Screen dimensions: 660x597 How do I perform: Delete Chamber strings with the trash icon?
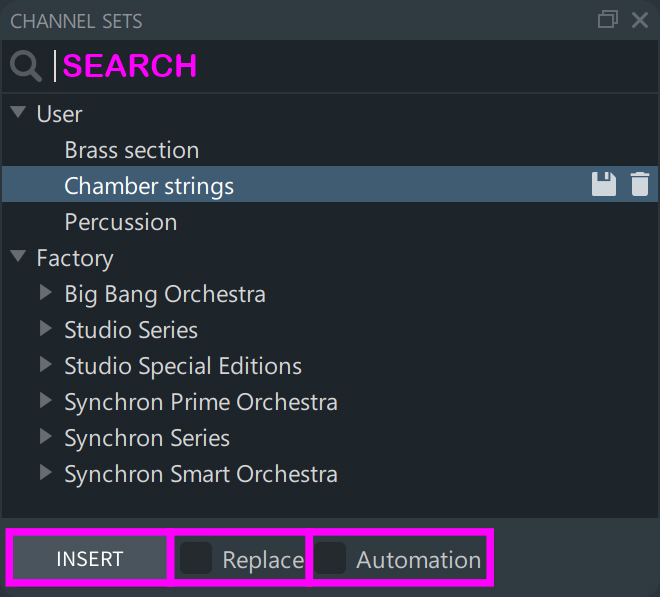pyautogui.click(x=639, y=184)
